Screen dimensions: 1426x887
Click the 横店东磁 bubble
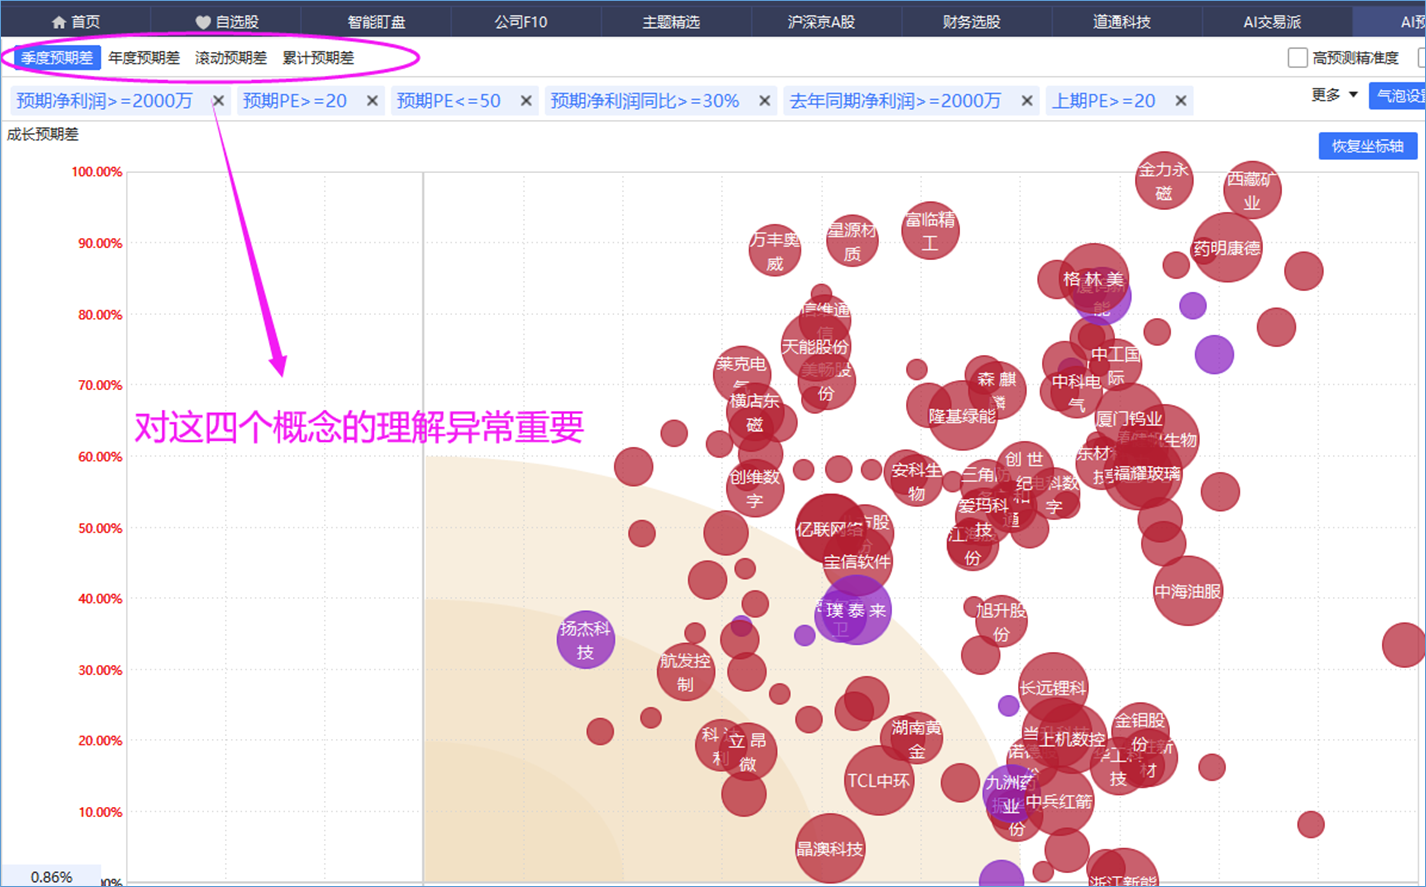tap(754, 412)
